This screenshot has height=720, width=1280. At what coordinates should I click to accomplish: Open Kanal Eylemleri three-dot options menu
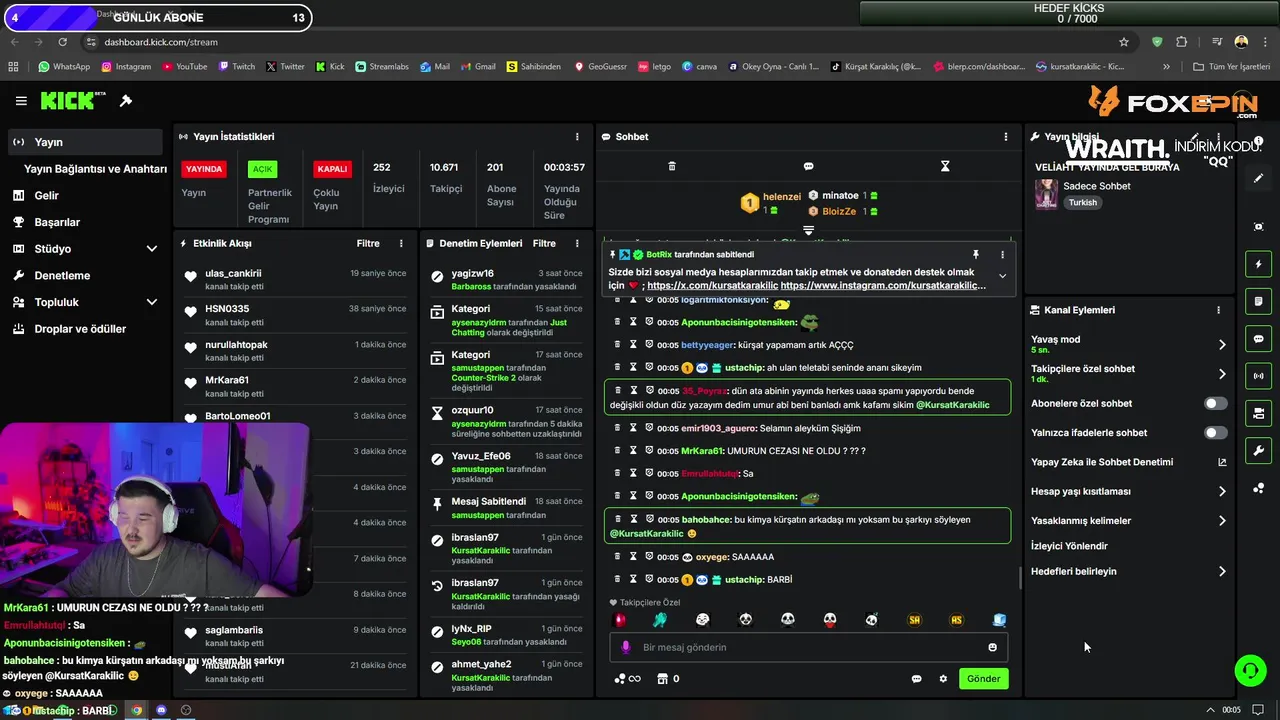[1218, 310]
